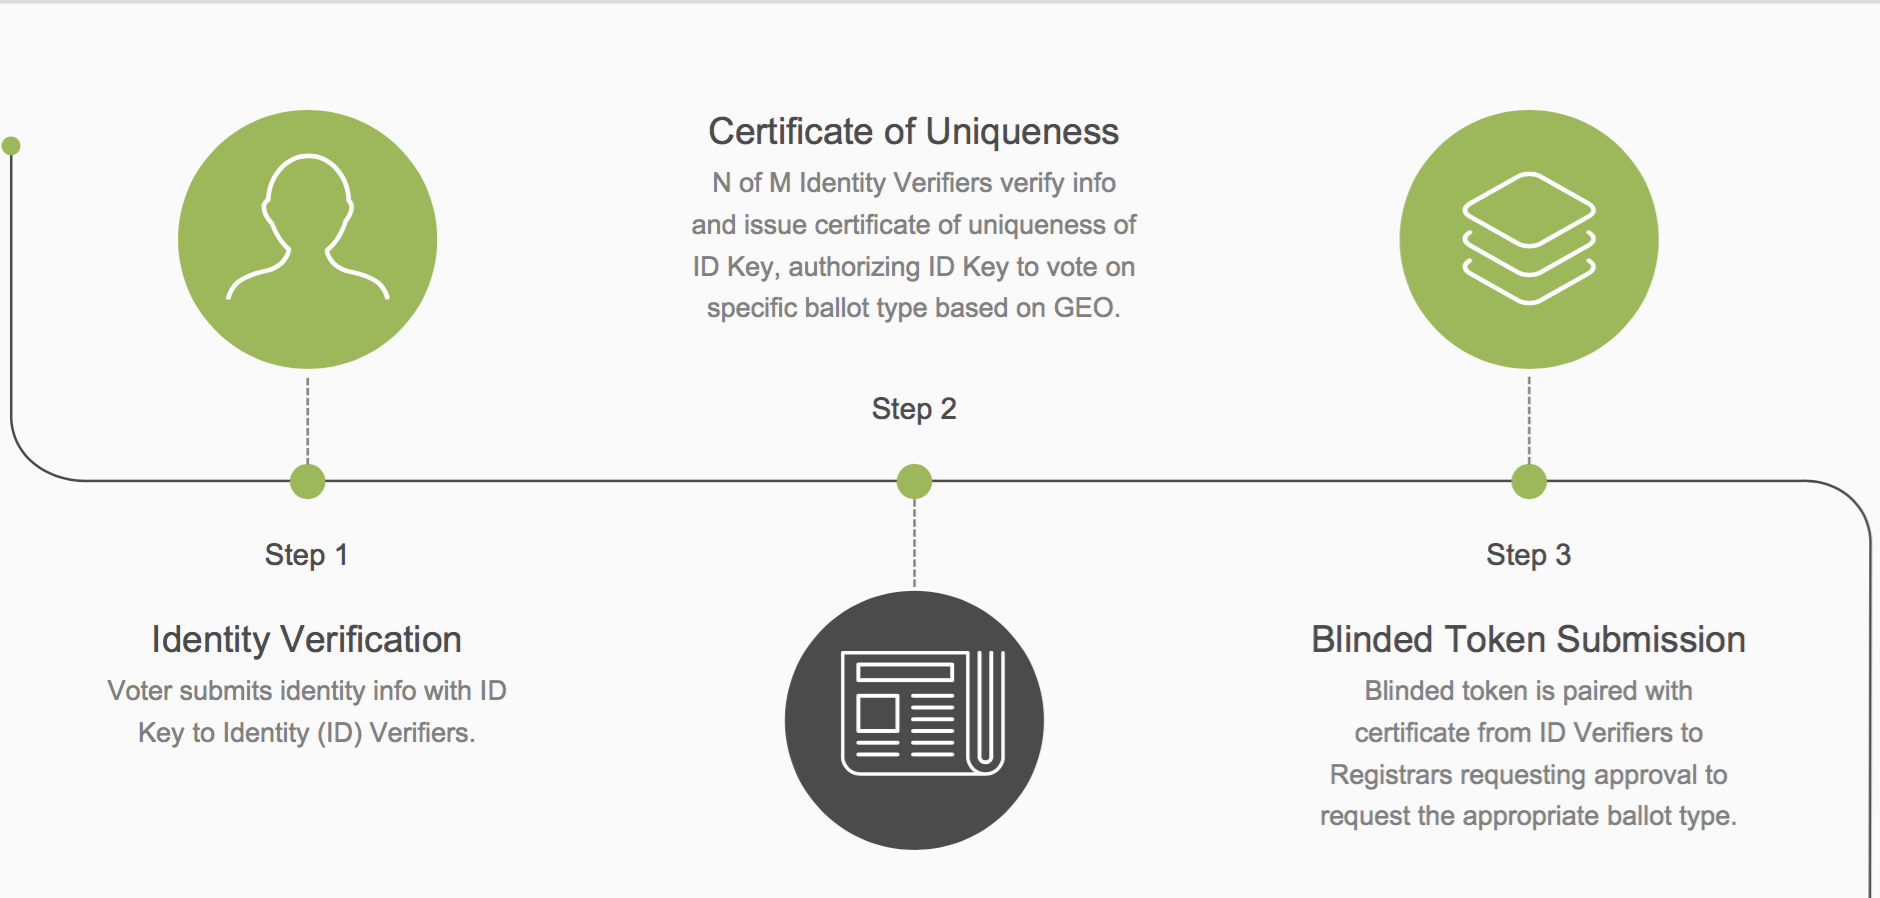1880x898 pixels.
Task: Open the Blinded Token Submission heading
Action: (x=1528, y=640)
